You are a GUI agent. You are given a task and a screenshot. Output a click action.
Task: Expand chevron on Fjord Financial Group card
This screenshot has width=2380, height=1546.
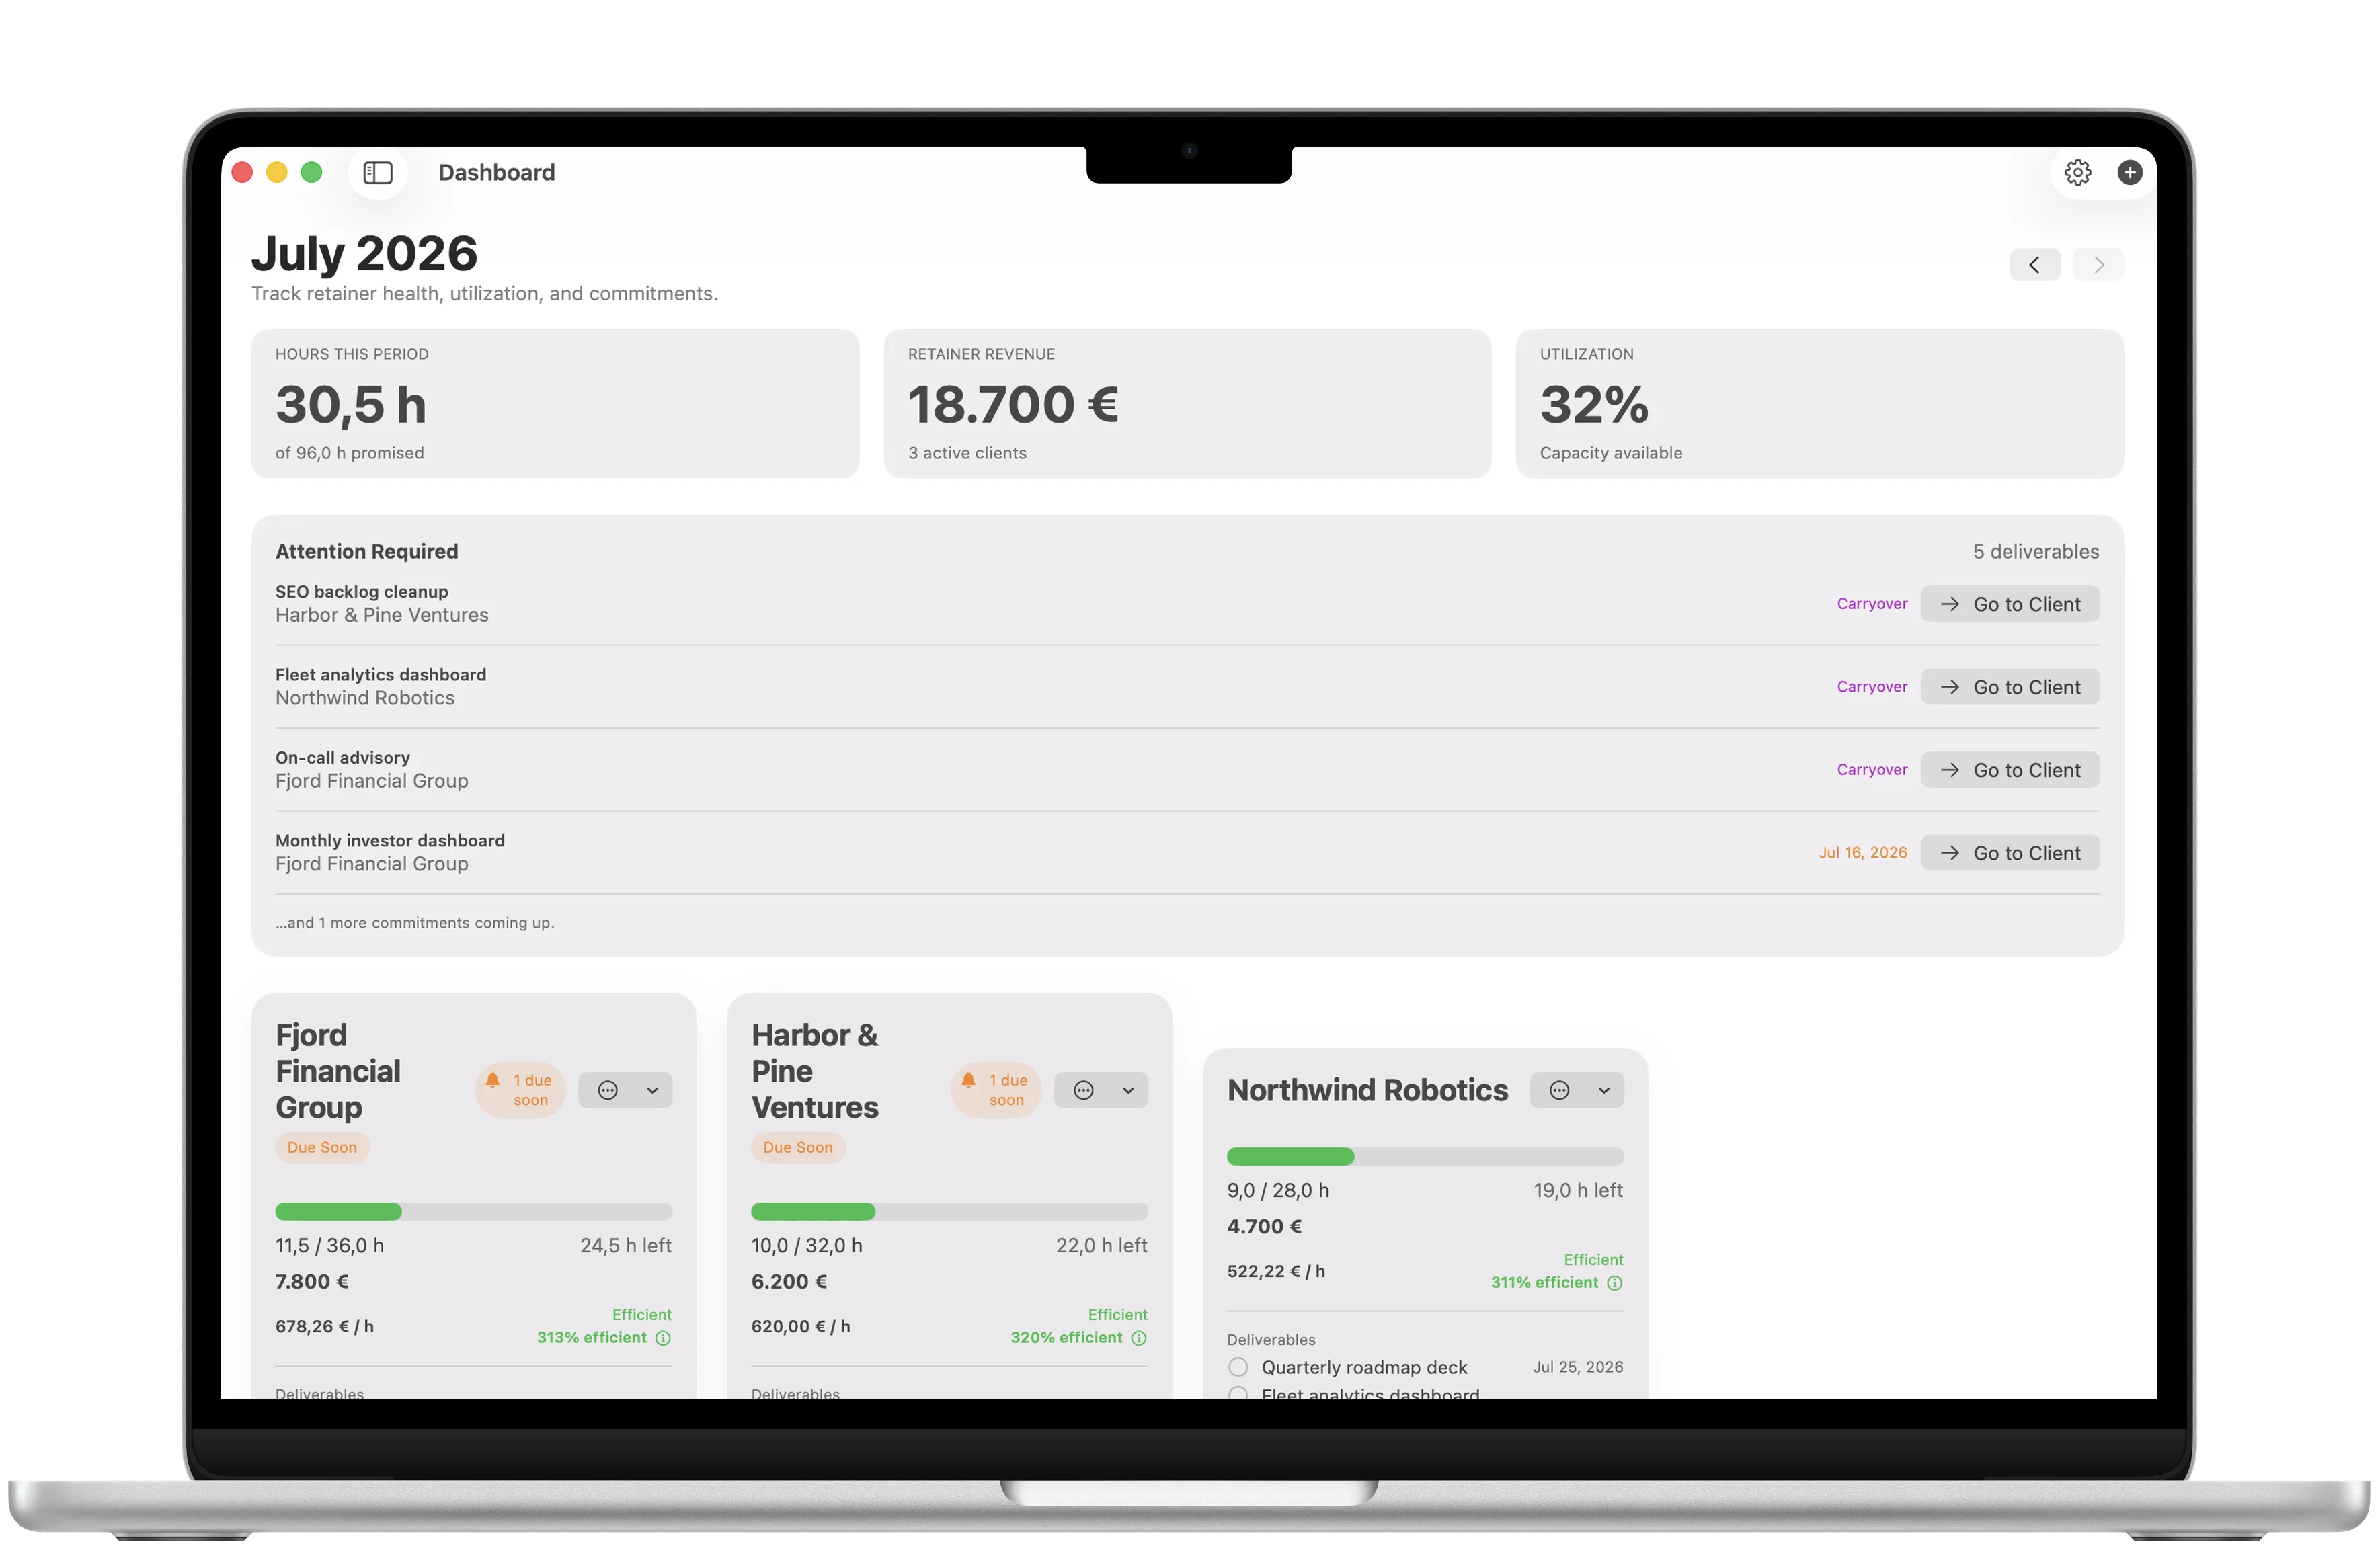click(x=652, y=1090)
